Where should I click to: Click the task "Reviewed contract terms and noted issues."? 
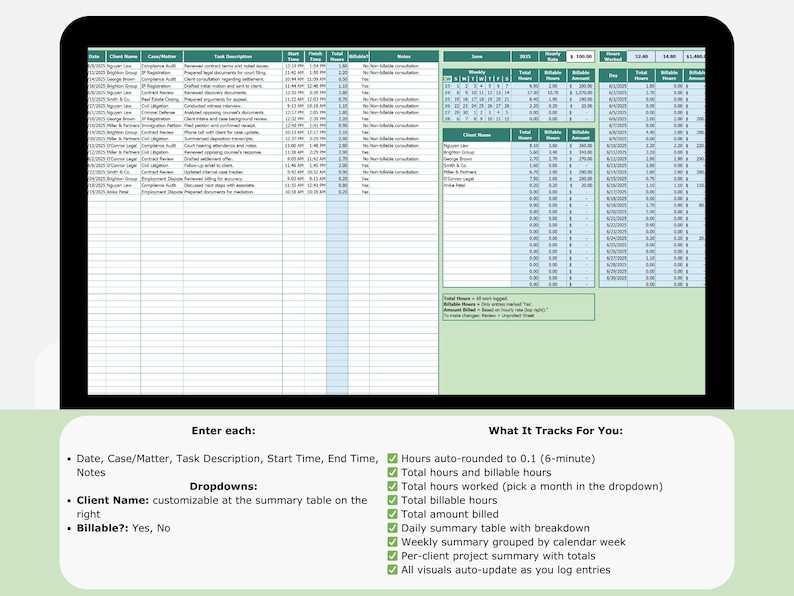point(233,66)
